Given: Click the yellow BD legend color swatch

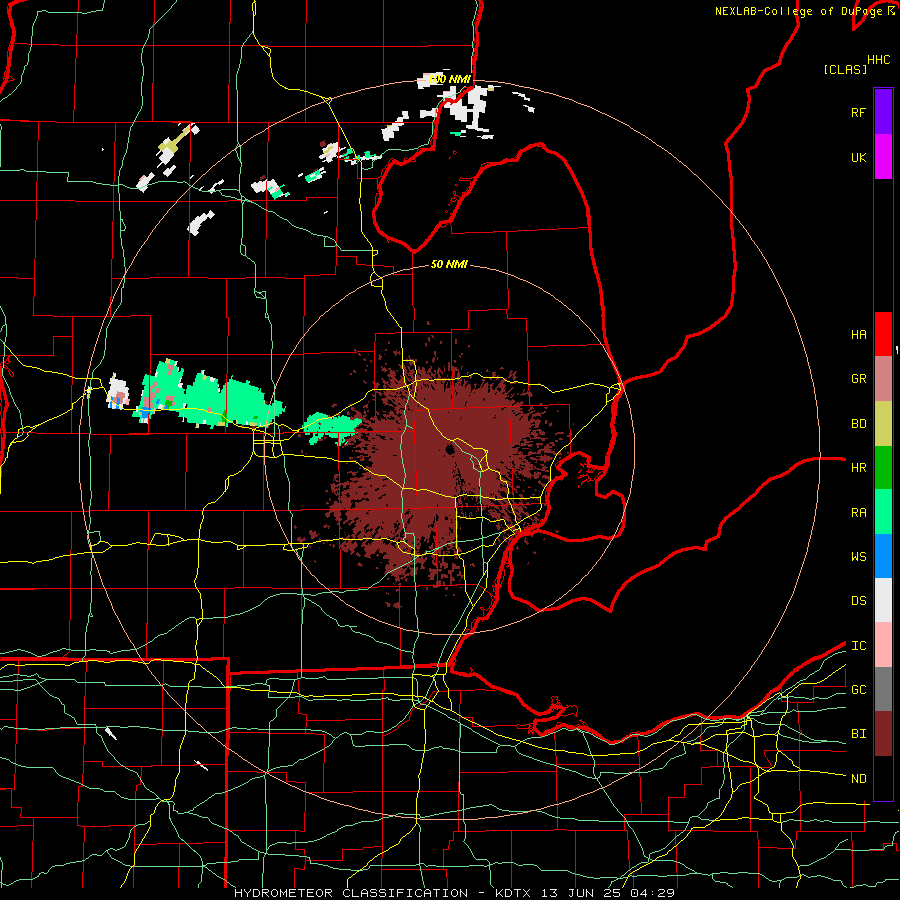Looking at the screenshot, I should (x=883, y=424).
